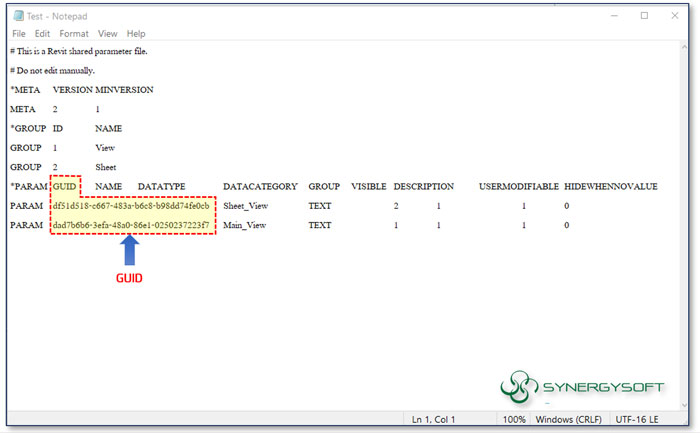
Task: Click the 'This is a Revit shared parameter file' line
Action: pos(79,51)
